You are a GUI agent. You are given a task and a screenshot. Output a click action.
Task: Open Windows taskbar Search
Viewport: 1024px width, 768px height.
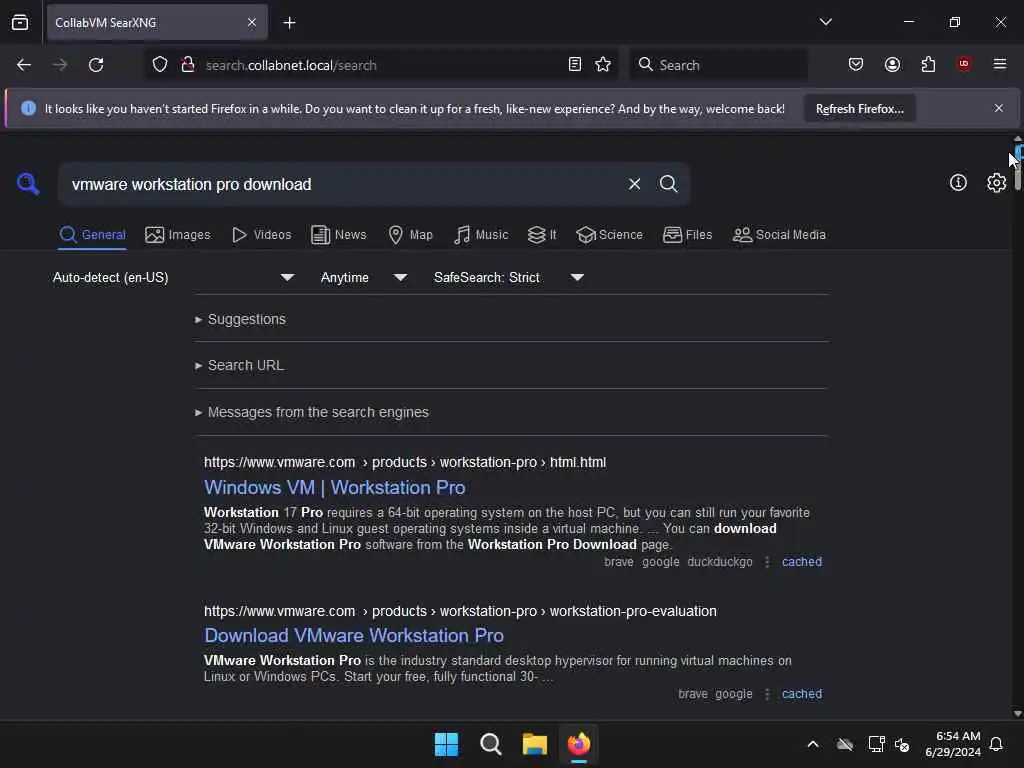(490, 744)
